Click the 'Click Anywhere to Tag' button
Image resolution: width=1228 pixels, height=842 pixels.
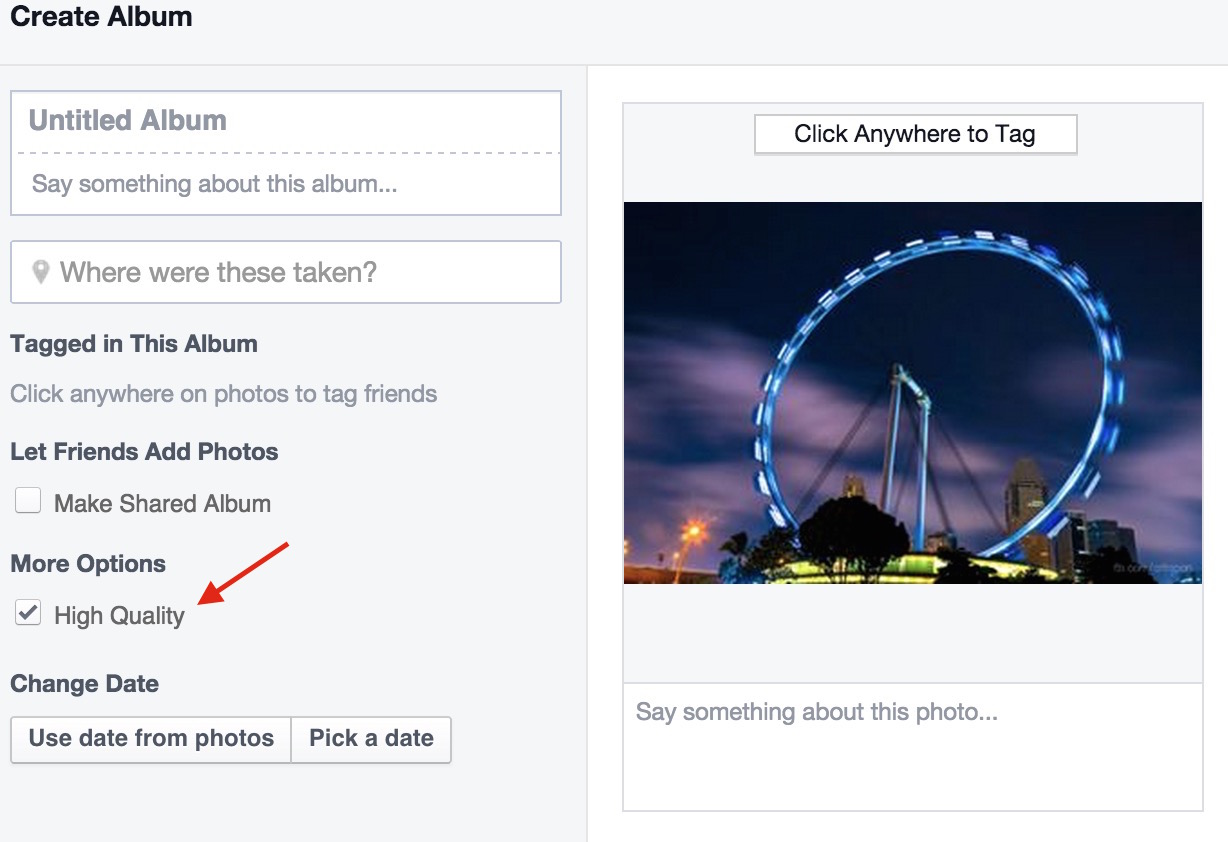914,135
